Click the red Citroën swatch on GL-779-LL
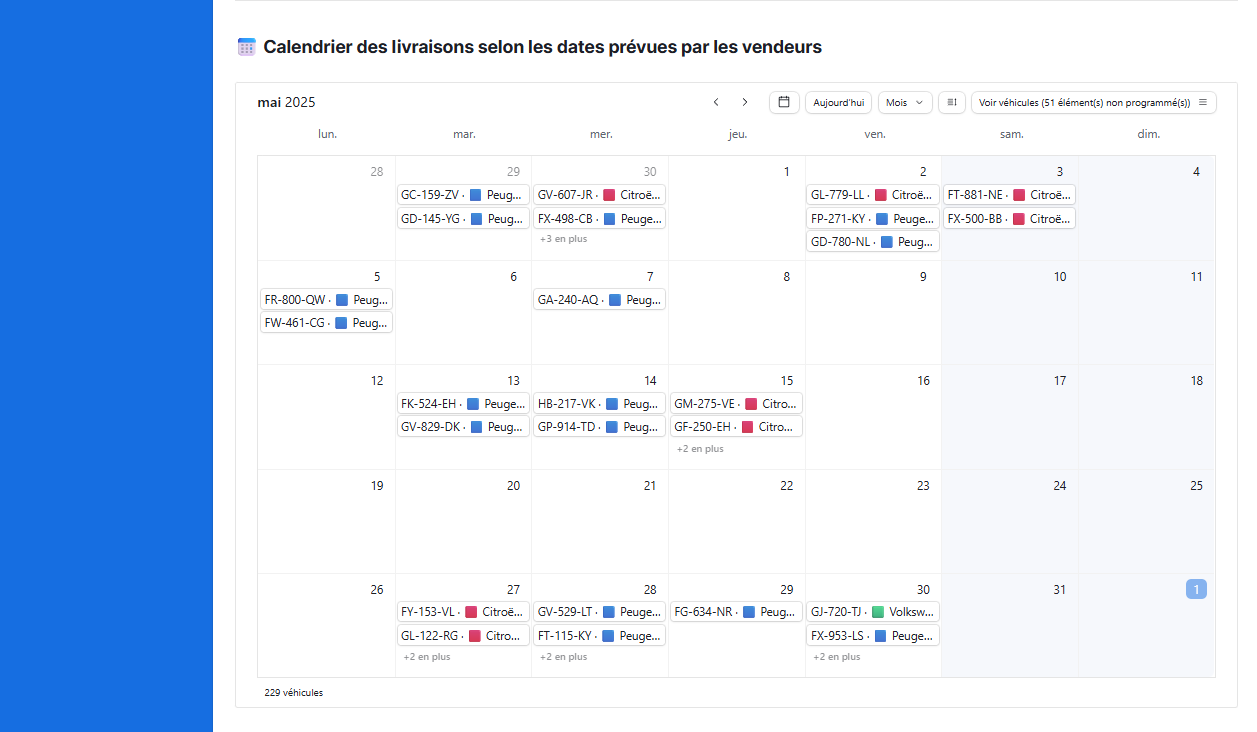 [881, 195]
